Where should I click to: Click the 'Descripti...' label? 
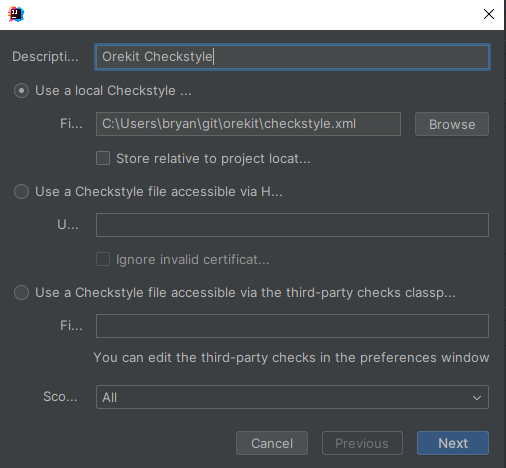[x=45, y=57]
